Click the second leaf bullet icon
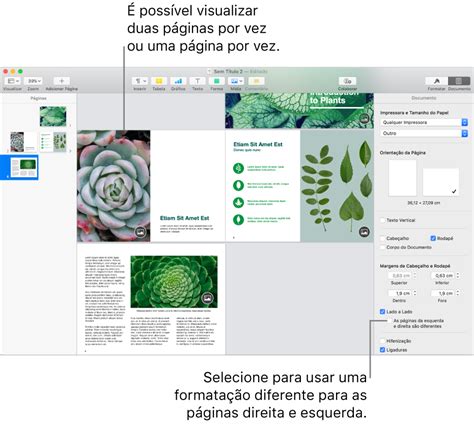The width and height of the screenshot is (474, 424). [238, 185]
